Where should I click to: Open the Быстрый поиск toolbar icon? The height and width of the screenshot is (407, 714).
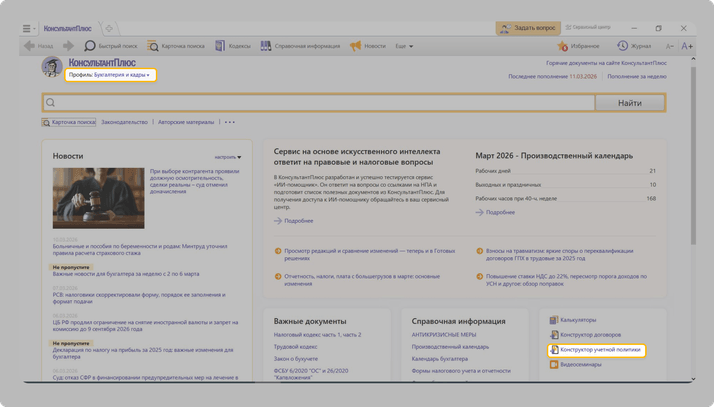pyautogui.click(x=90, y=46)
